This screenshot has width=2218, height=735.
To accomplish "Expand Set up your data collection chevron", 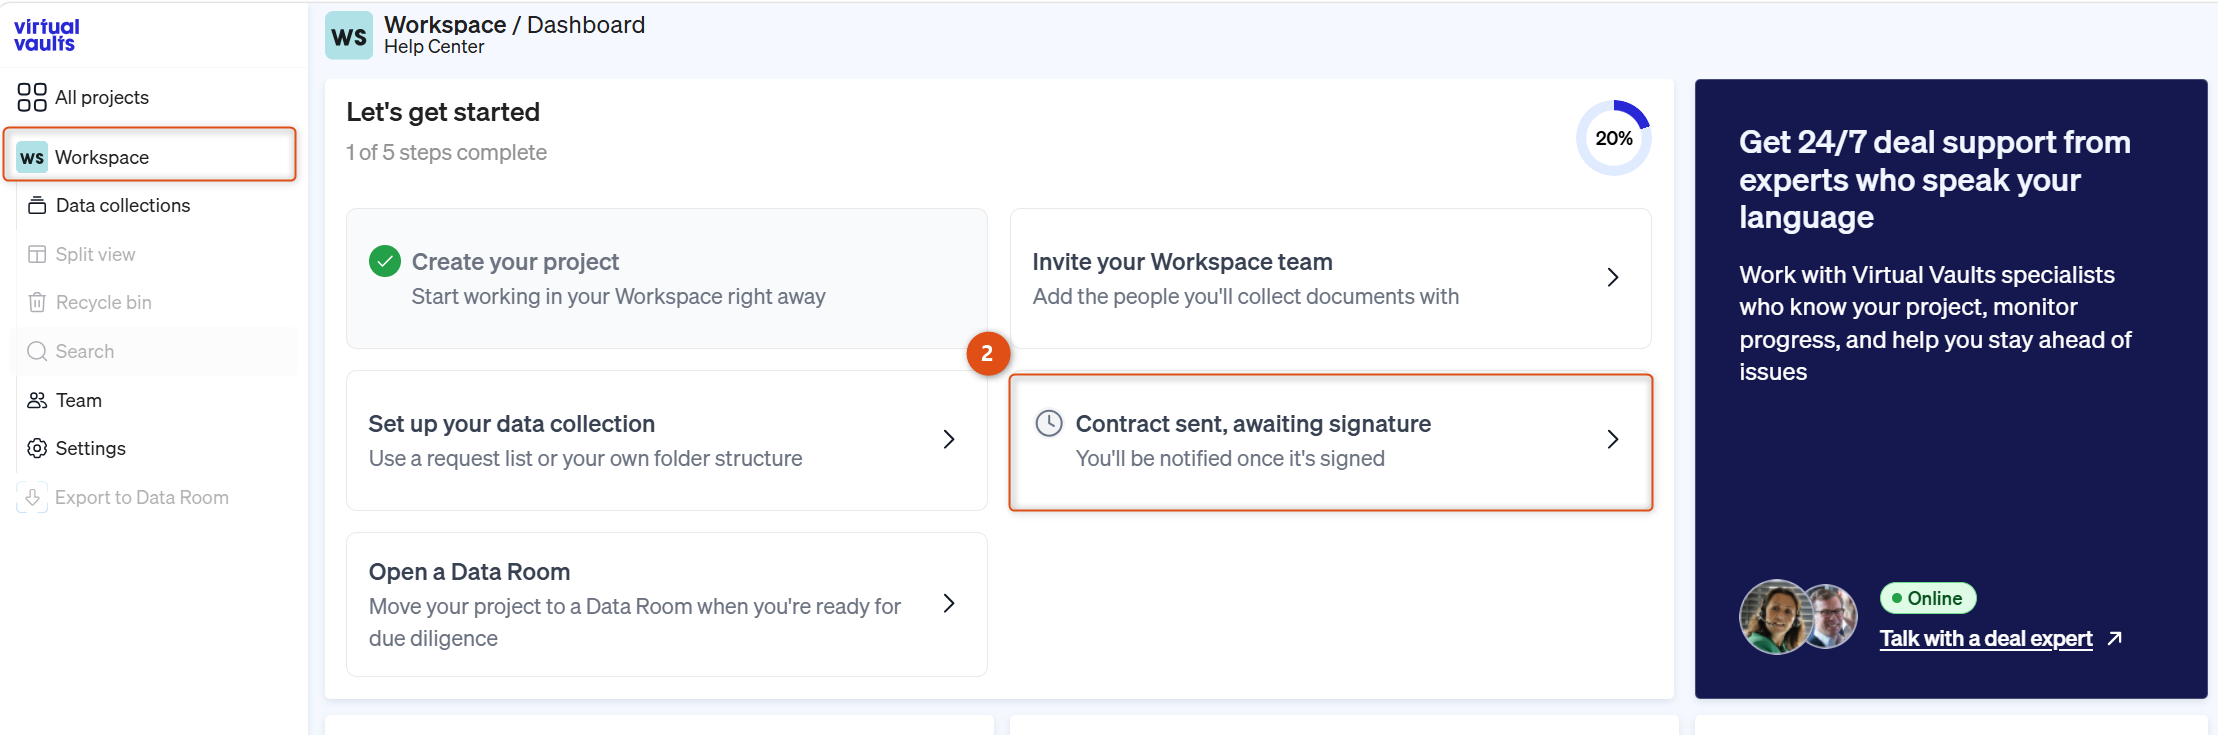I will pos(949,439).
